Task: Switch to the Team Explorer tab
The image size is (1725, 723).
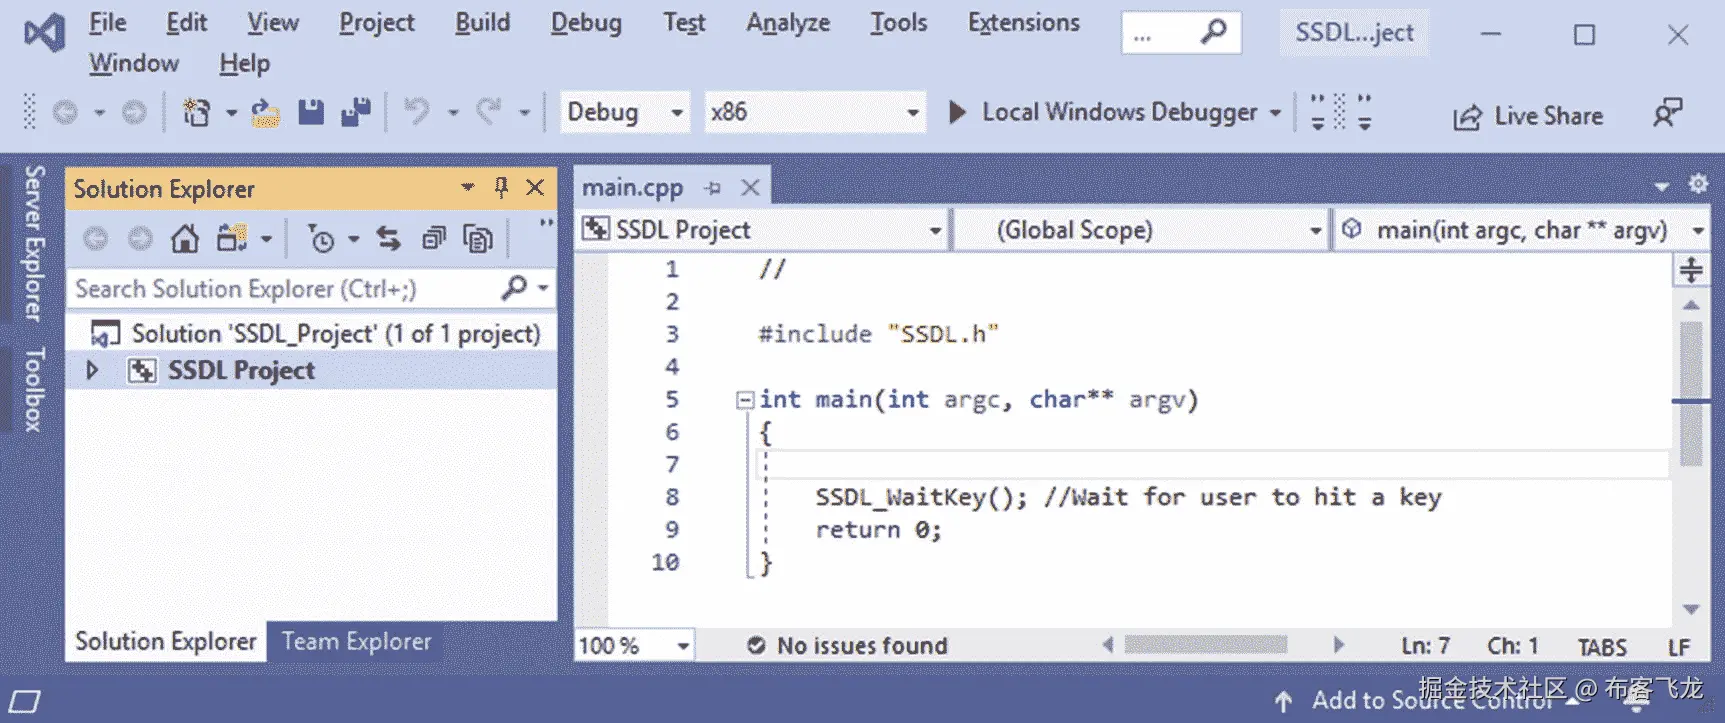Action: (356, 641)
